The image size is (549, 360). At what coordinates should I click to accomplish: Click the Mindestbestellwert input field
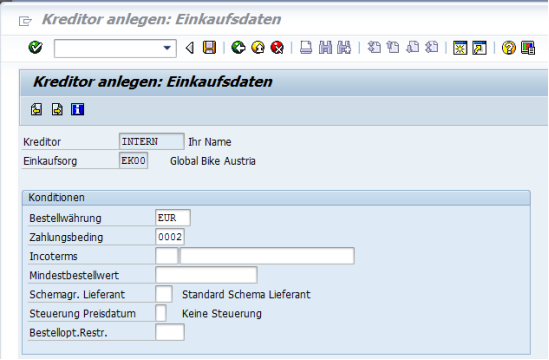[x=206, y=275]
